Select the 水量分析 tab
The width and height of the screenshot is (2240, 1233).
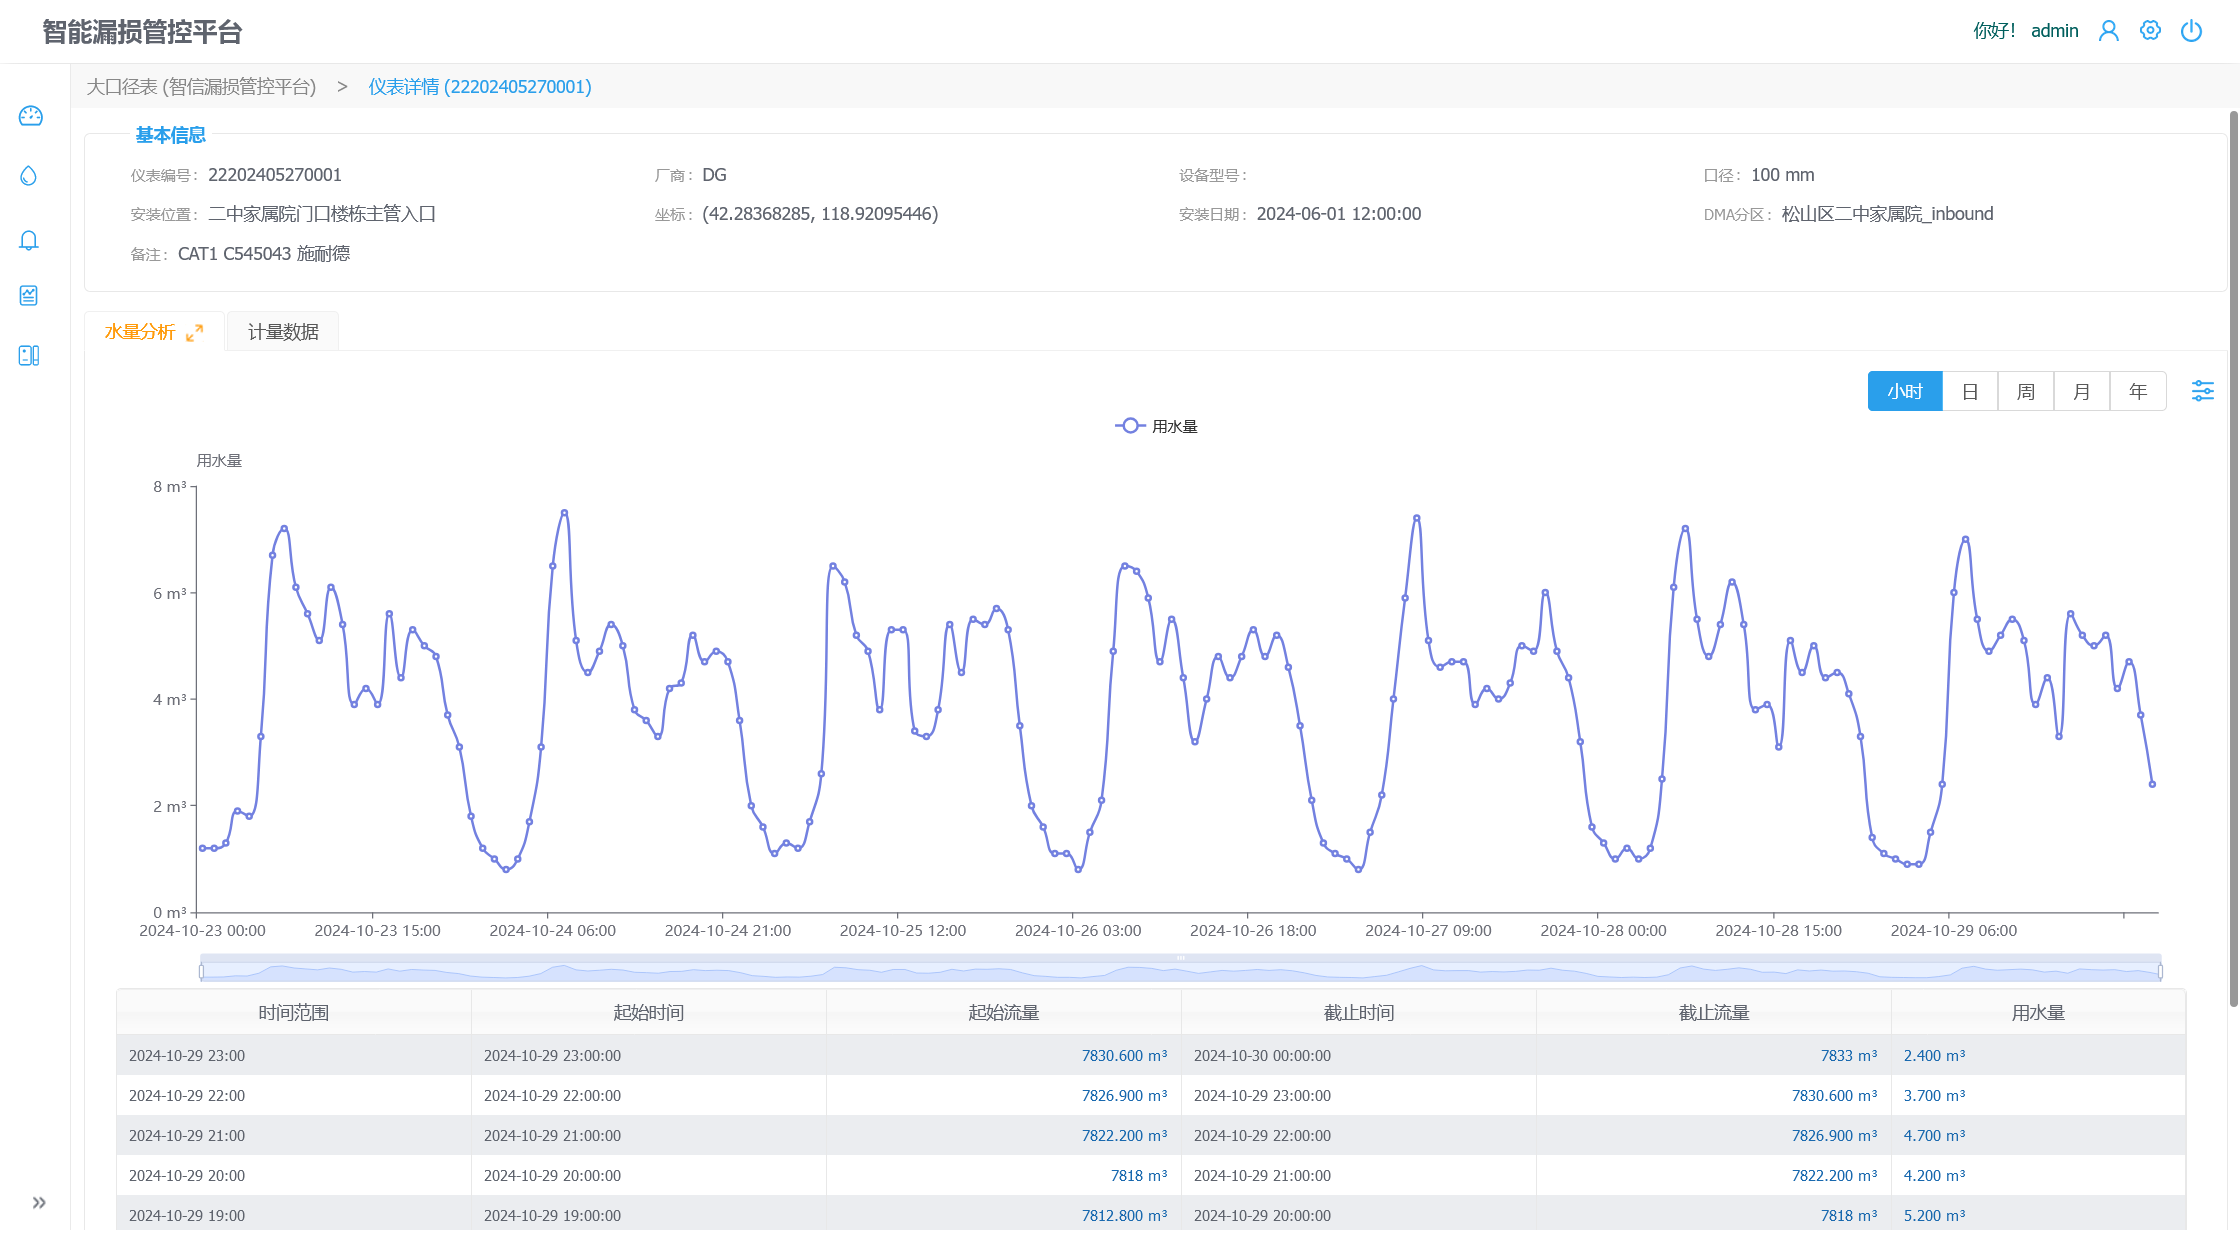pos(140,332)
